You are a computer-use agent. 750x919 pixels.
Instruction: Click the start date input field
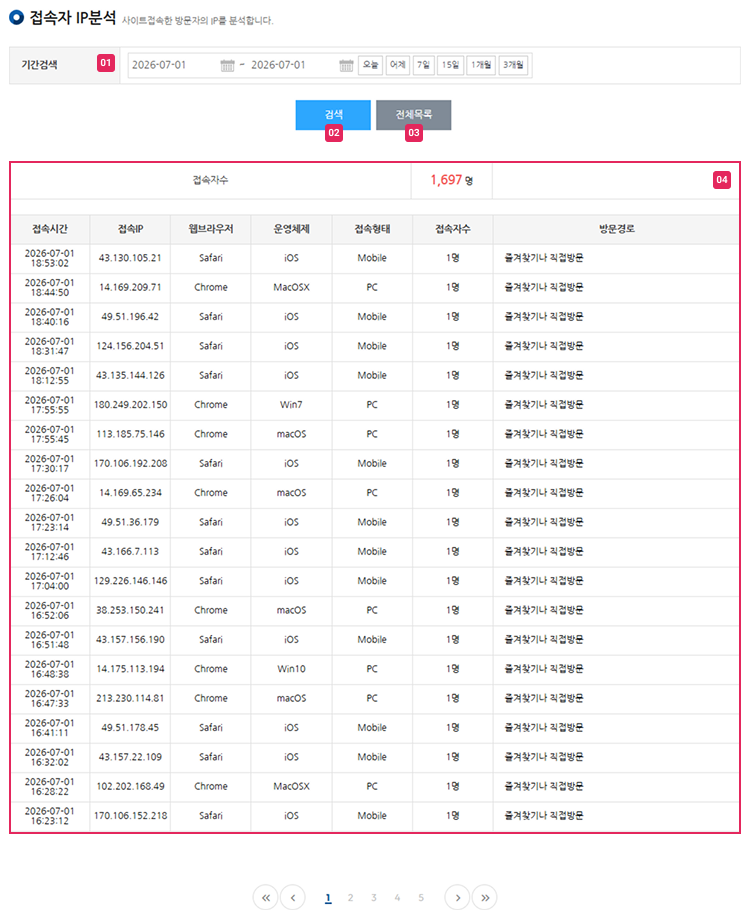[x=173, y=65]
